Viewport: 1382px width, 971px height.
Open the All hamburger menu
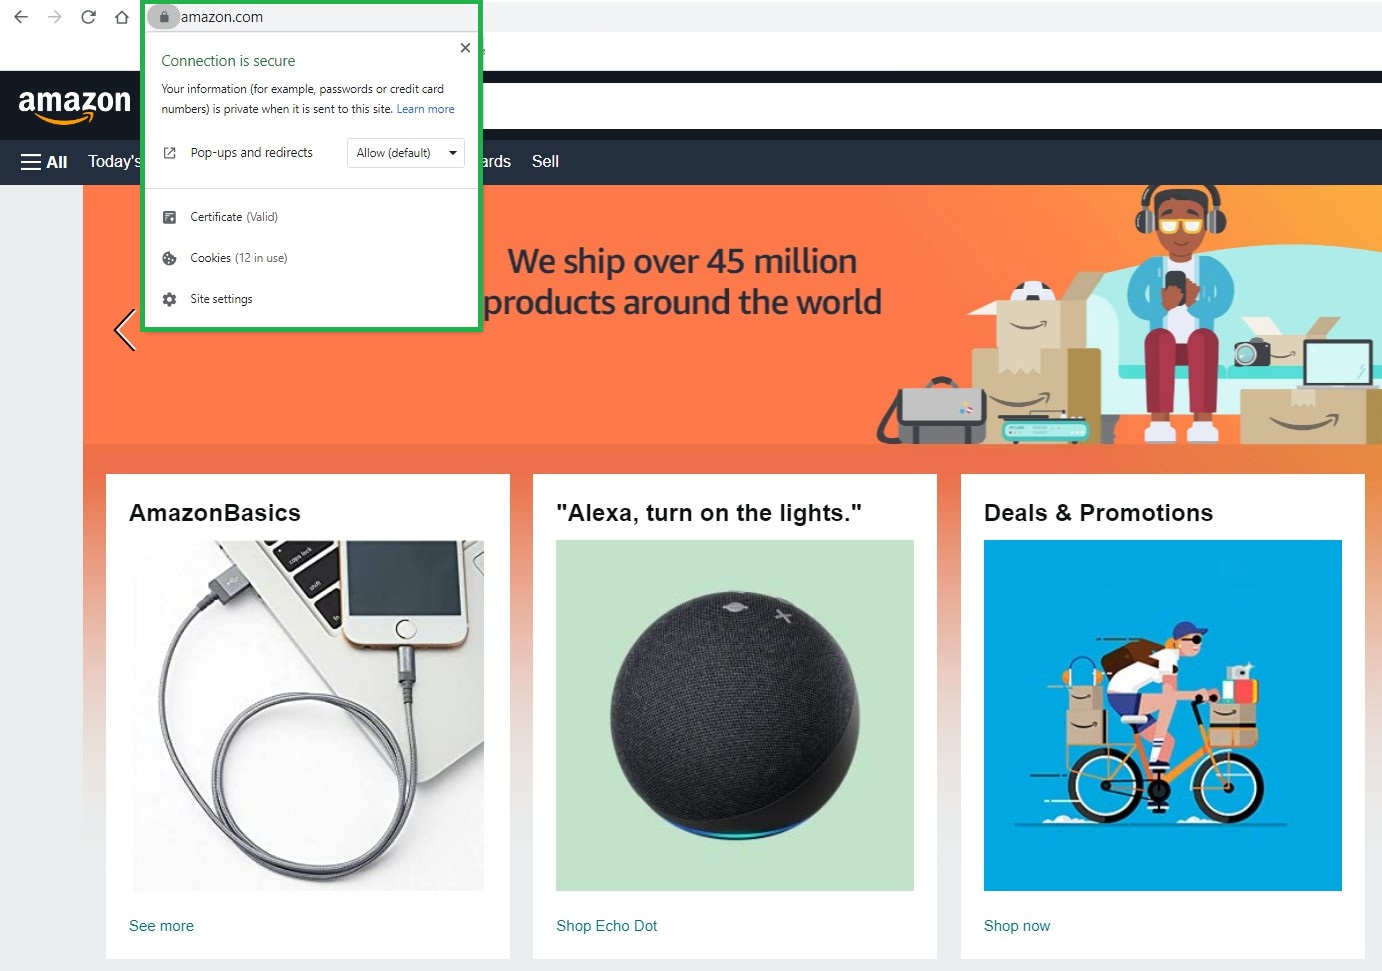(x=44, y=162)
